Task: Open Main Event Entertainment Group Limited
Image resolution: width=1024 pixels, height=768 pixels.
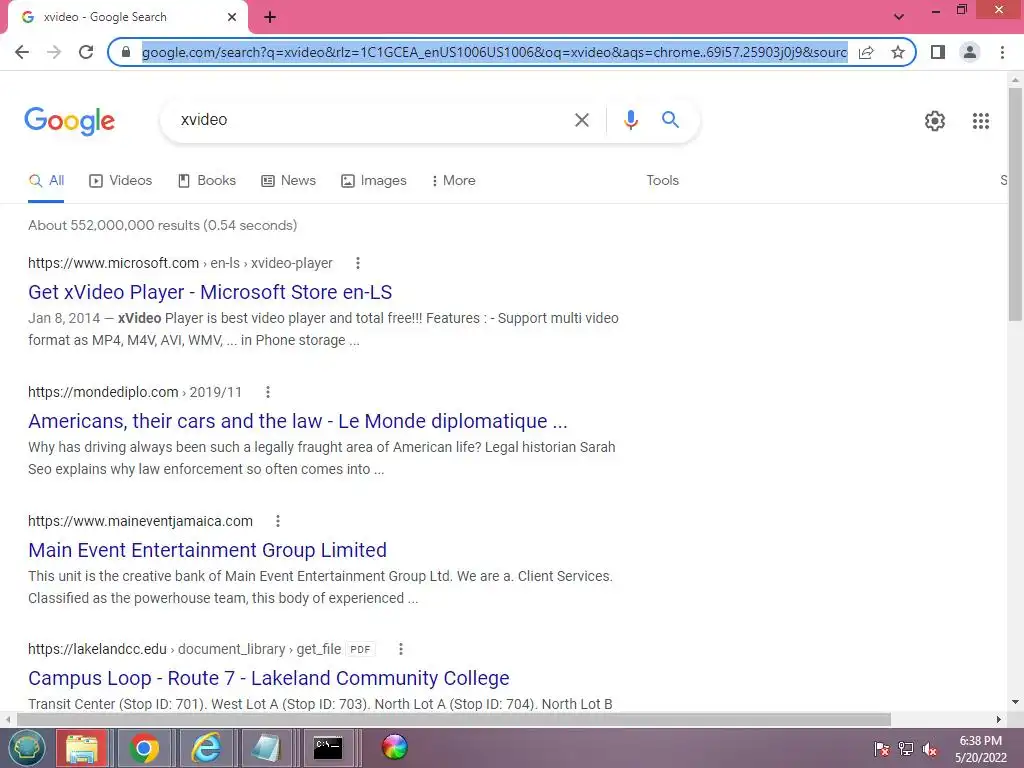Action: point(207,550)
